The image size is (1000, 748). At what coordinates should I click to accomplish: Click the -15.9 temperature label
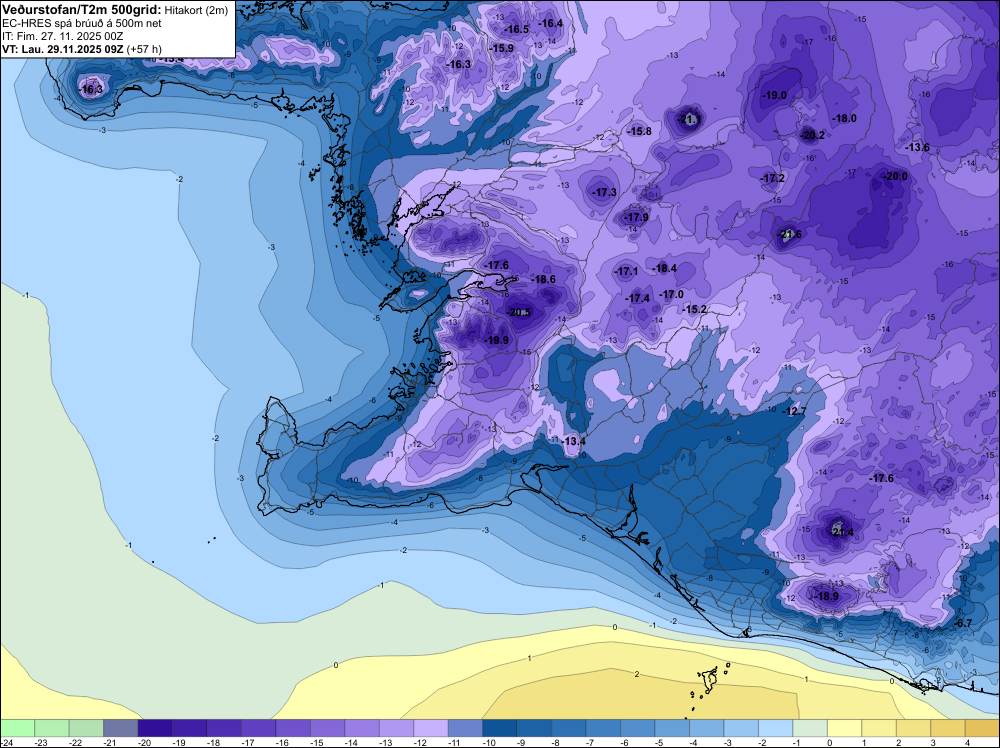click(502, 48)
